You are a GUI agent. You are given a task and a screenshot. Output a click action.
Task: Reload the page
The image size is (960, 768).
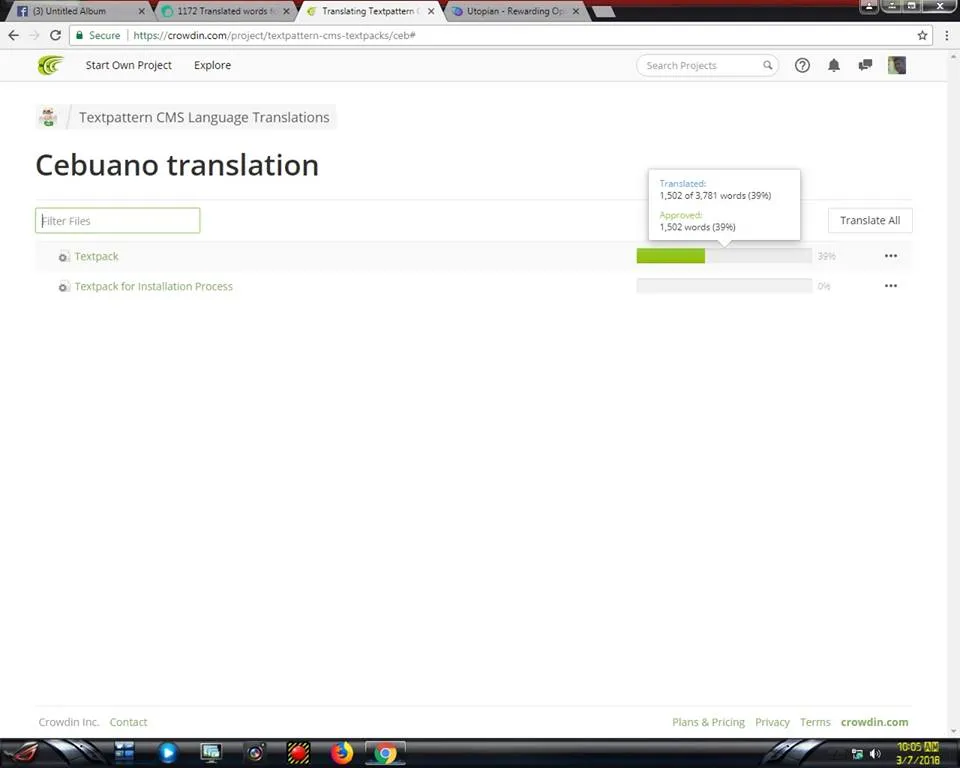(x=55, y=36)
